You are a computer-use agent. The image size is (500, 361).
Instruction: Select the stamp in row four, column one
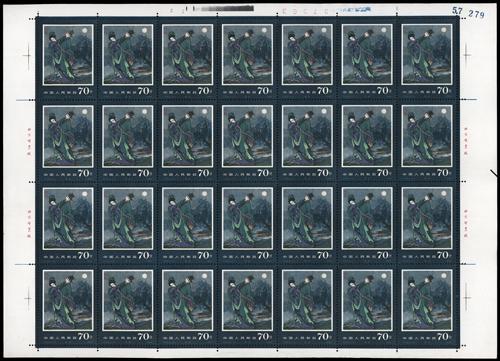[x=68, y=305]
